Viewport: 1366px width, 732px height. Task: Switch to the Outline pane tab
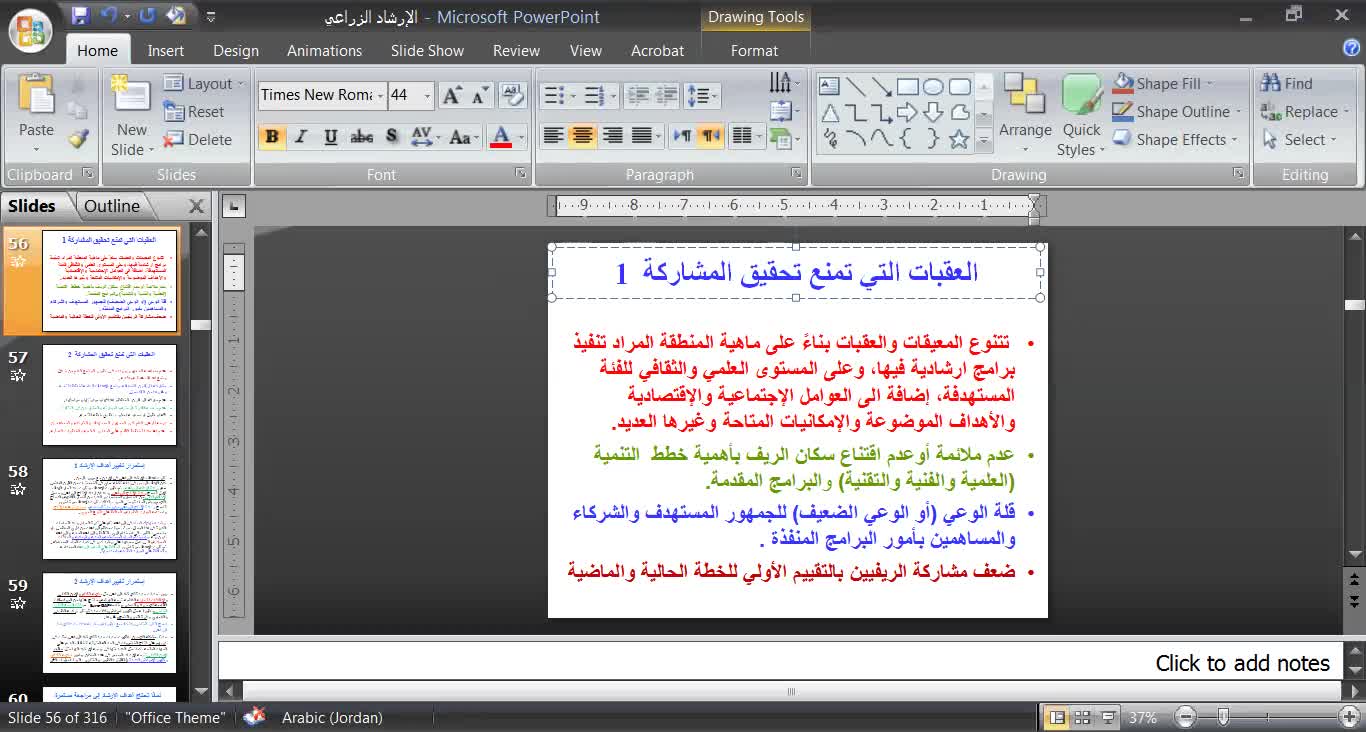[x=112, y=206]
